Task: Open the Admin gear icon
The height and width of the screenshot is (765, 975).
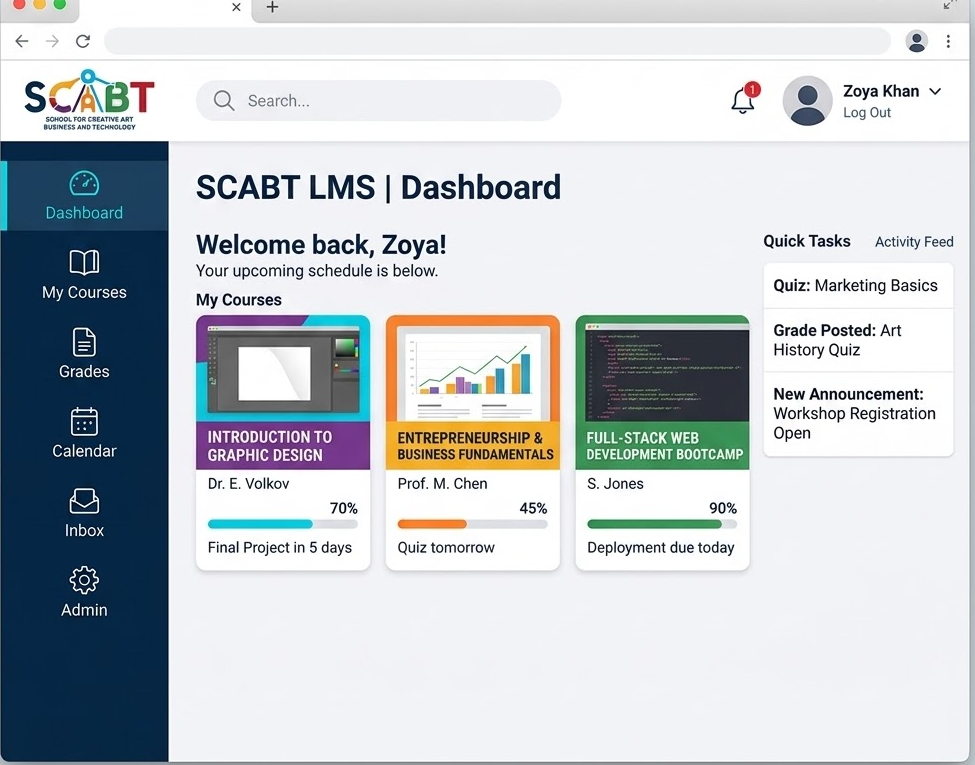Action: click(x=84, y=580)
